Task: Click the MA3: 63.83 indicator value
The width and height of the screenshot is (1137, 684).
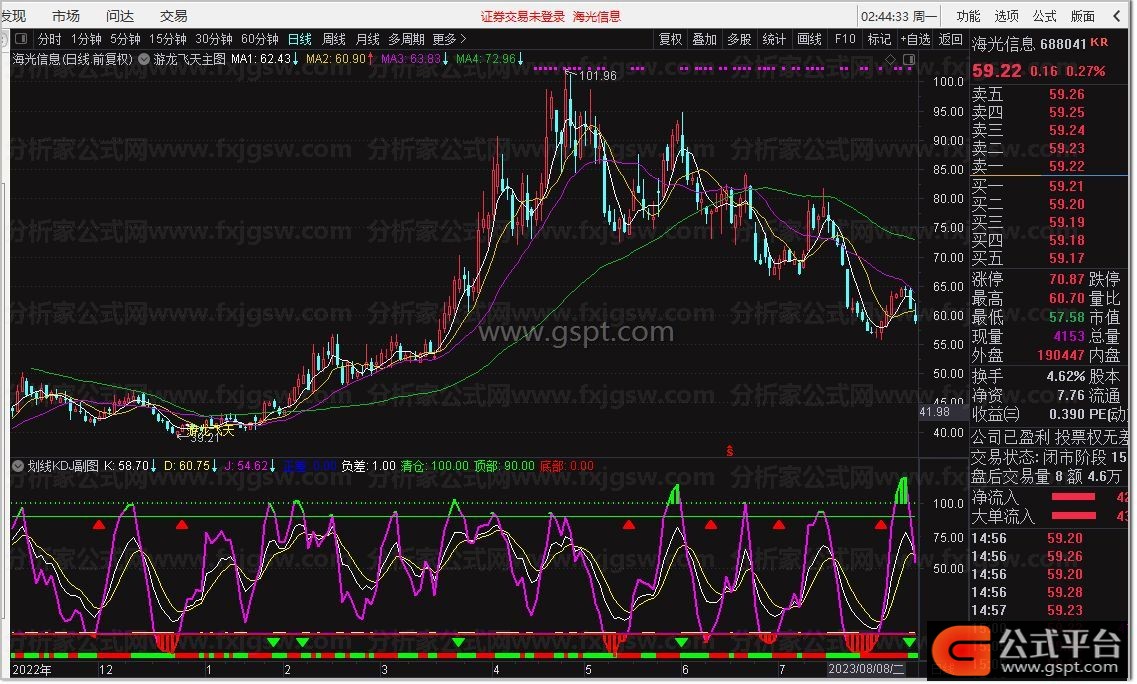Action: click(415, 59)
